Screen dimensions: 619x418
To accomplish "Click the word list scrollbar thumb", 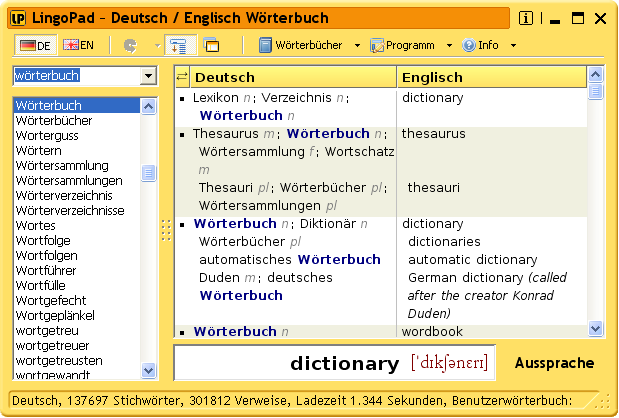I will pyautogui.click(x=148, y=173).
